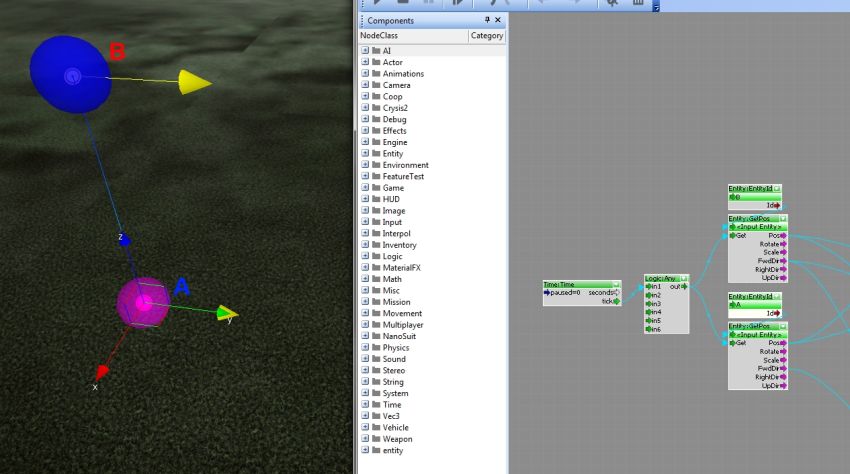
Task: Toggle collapse box on top Entity:EntityId node
Action: coord(778,188)
